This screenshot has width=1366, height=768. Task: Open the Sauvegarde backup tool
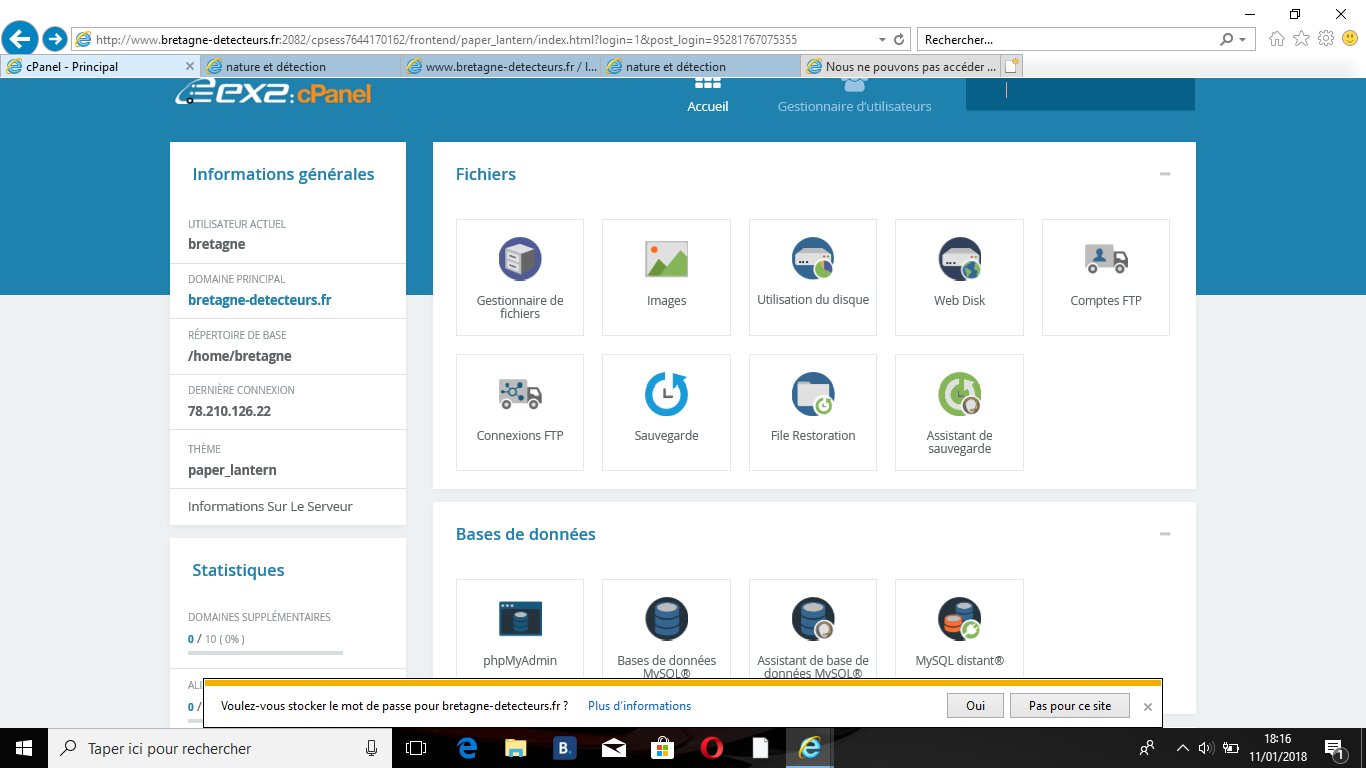pos(666,412)
